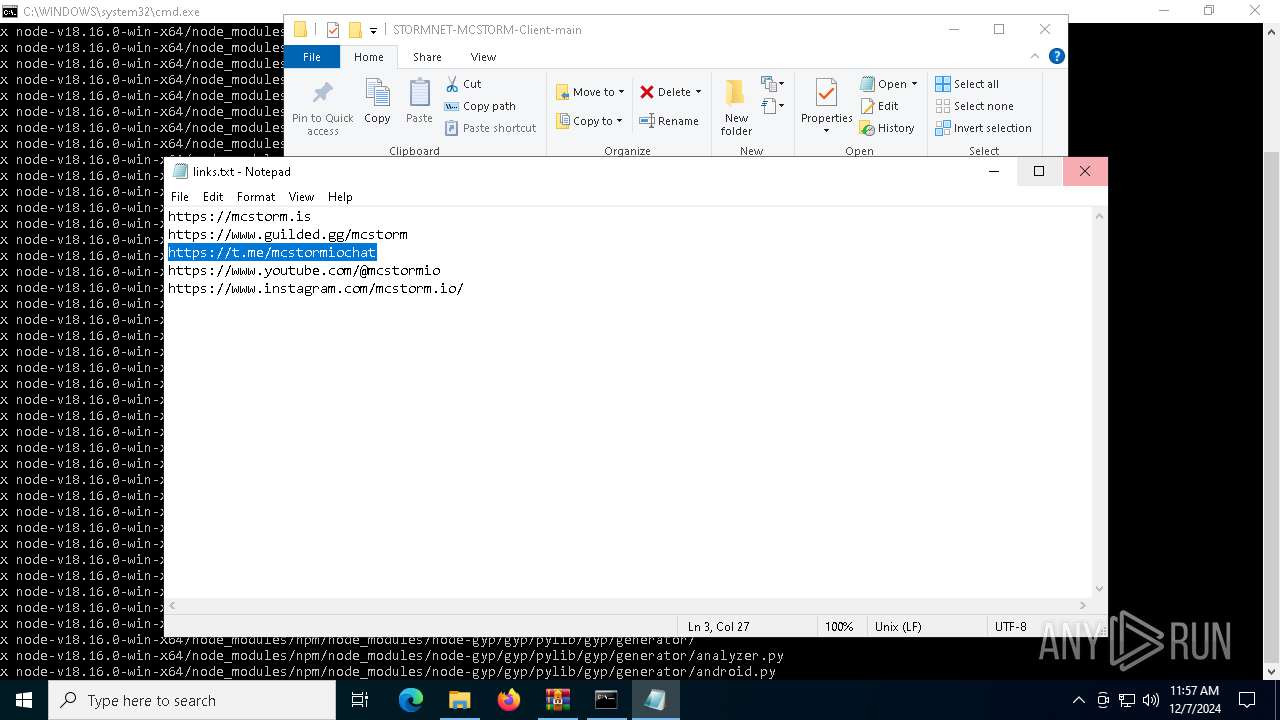This screenshot has height=720, width=1280.
Task: Click the highlighted t.me/mcstormiochat line
Action: coord(272,252)
